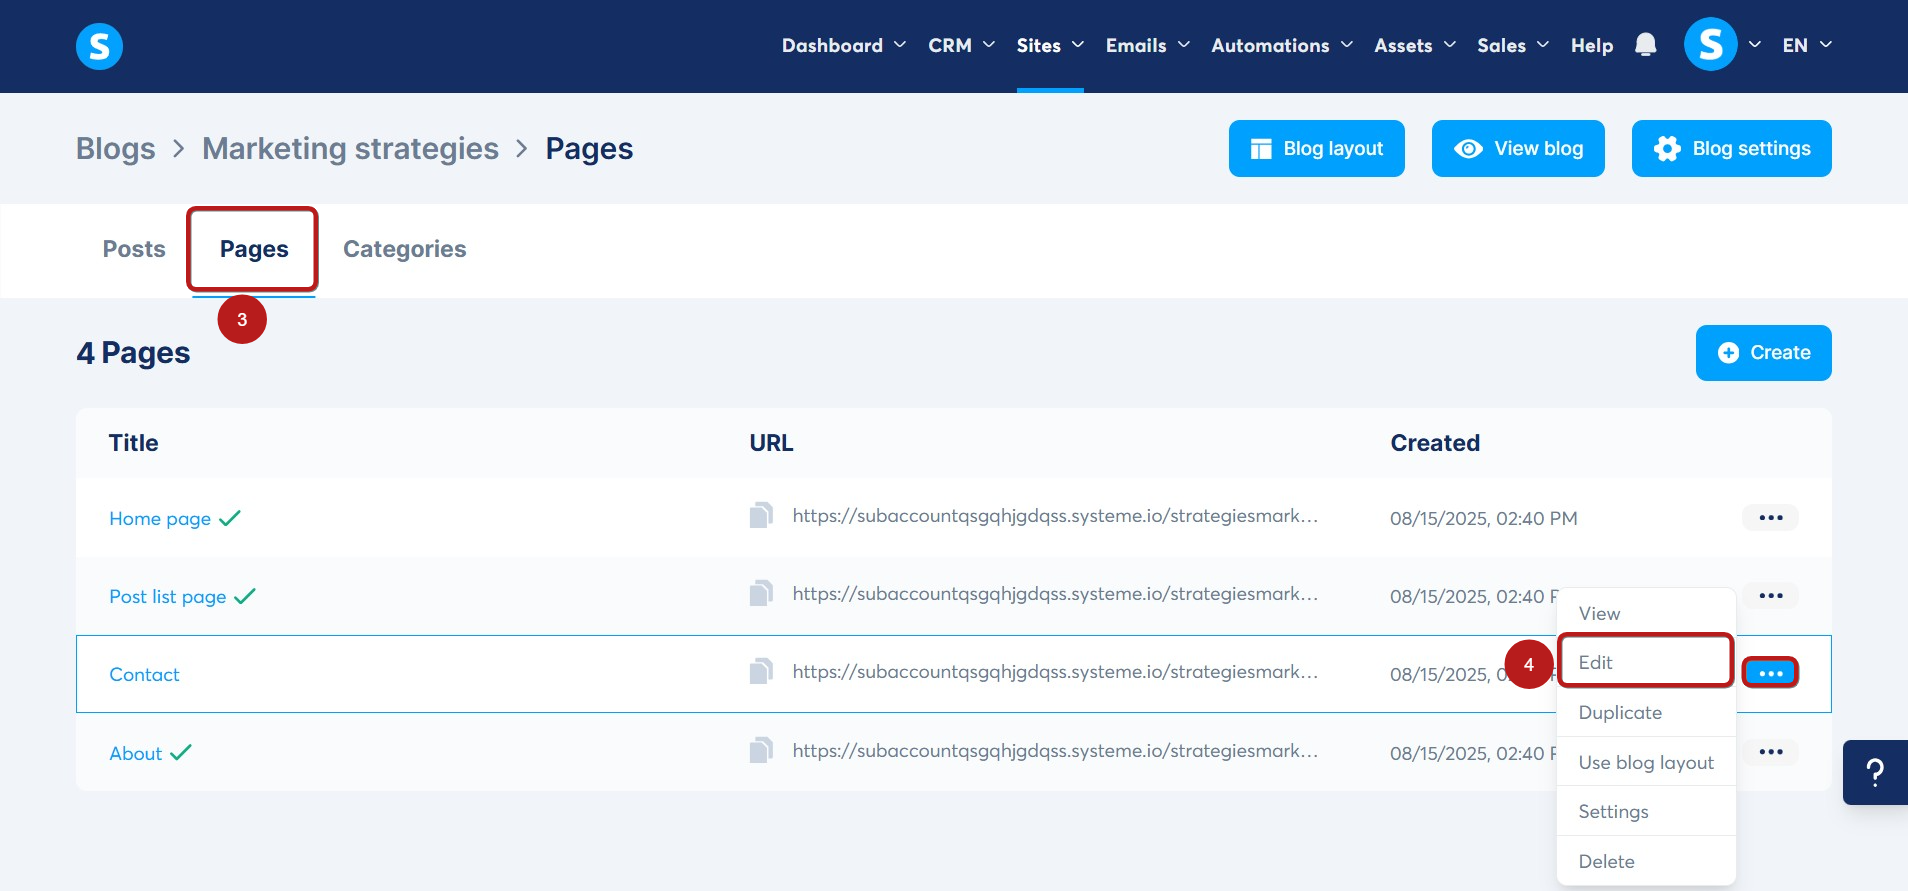The height and width of the screenshot is (891, 1908).
Task: Choose Duplicate from the context menu
Action: click(x=1646, y=712)
